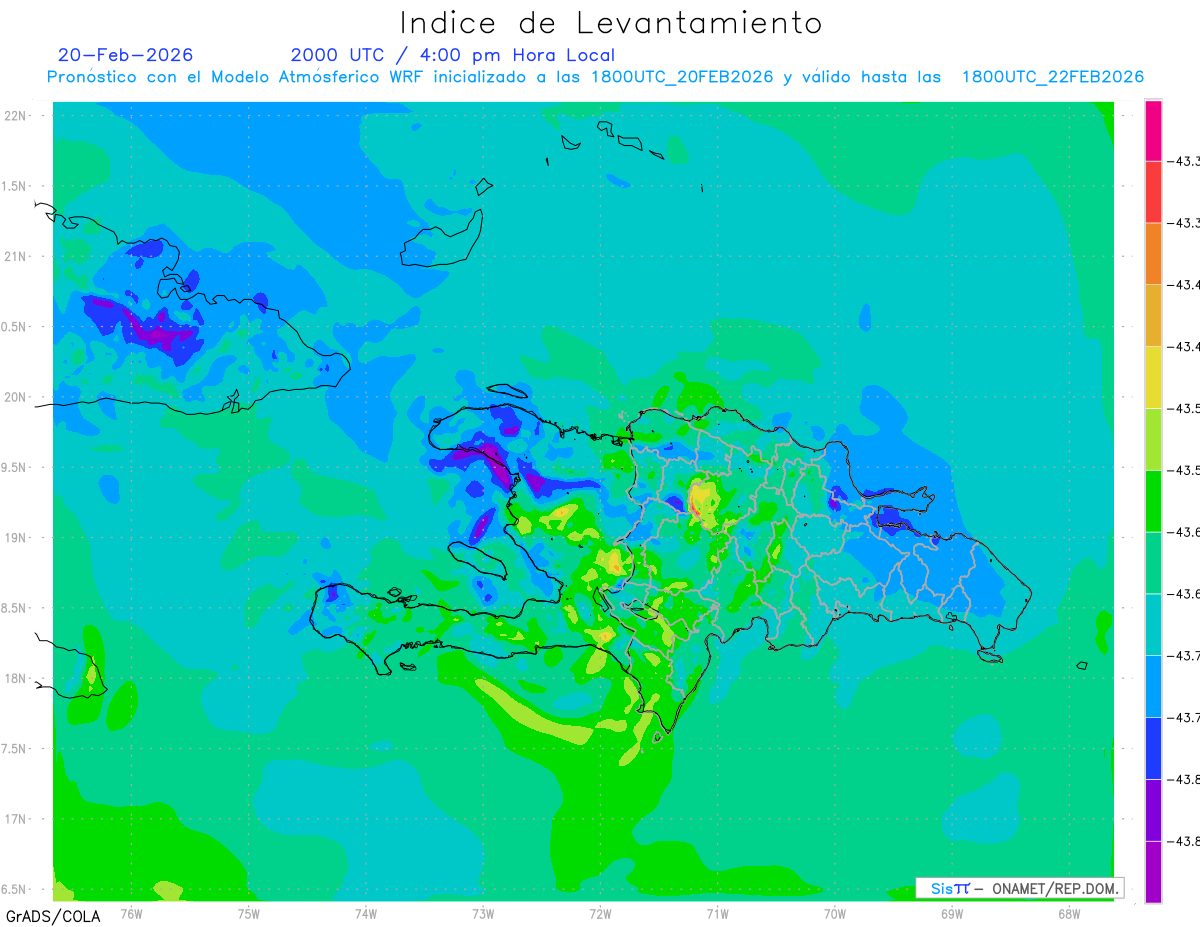Click the light blue swatch in the legend
This screenshot has height=927, width=1200.
coord(1153,686)
